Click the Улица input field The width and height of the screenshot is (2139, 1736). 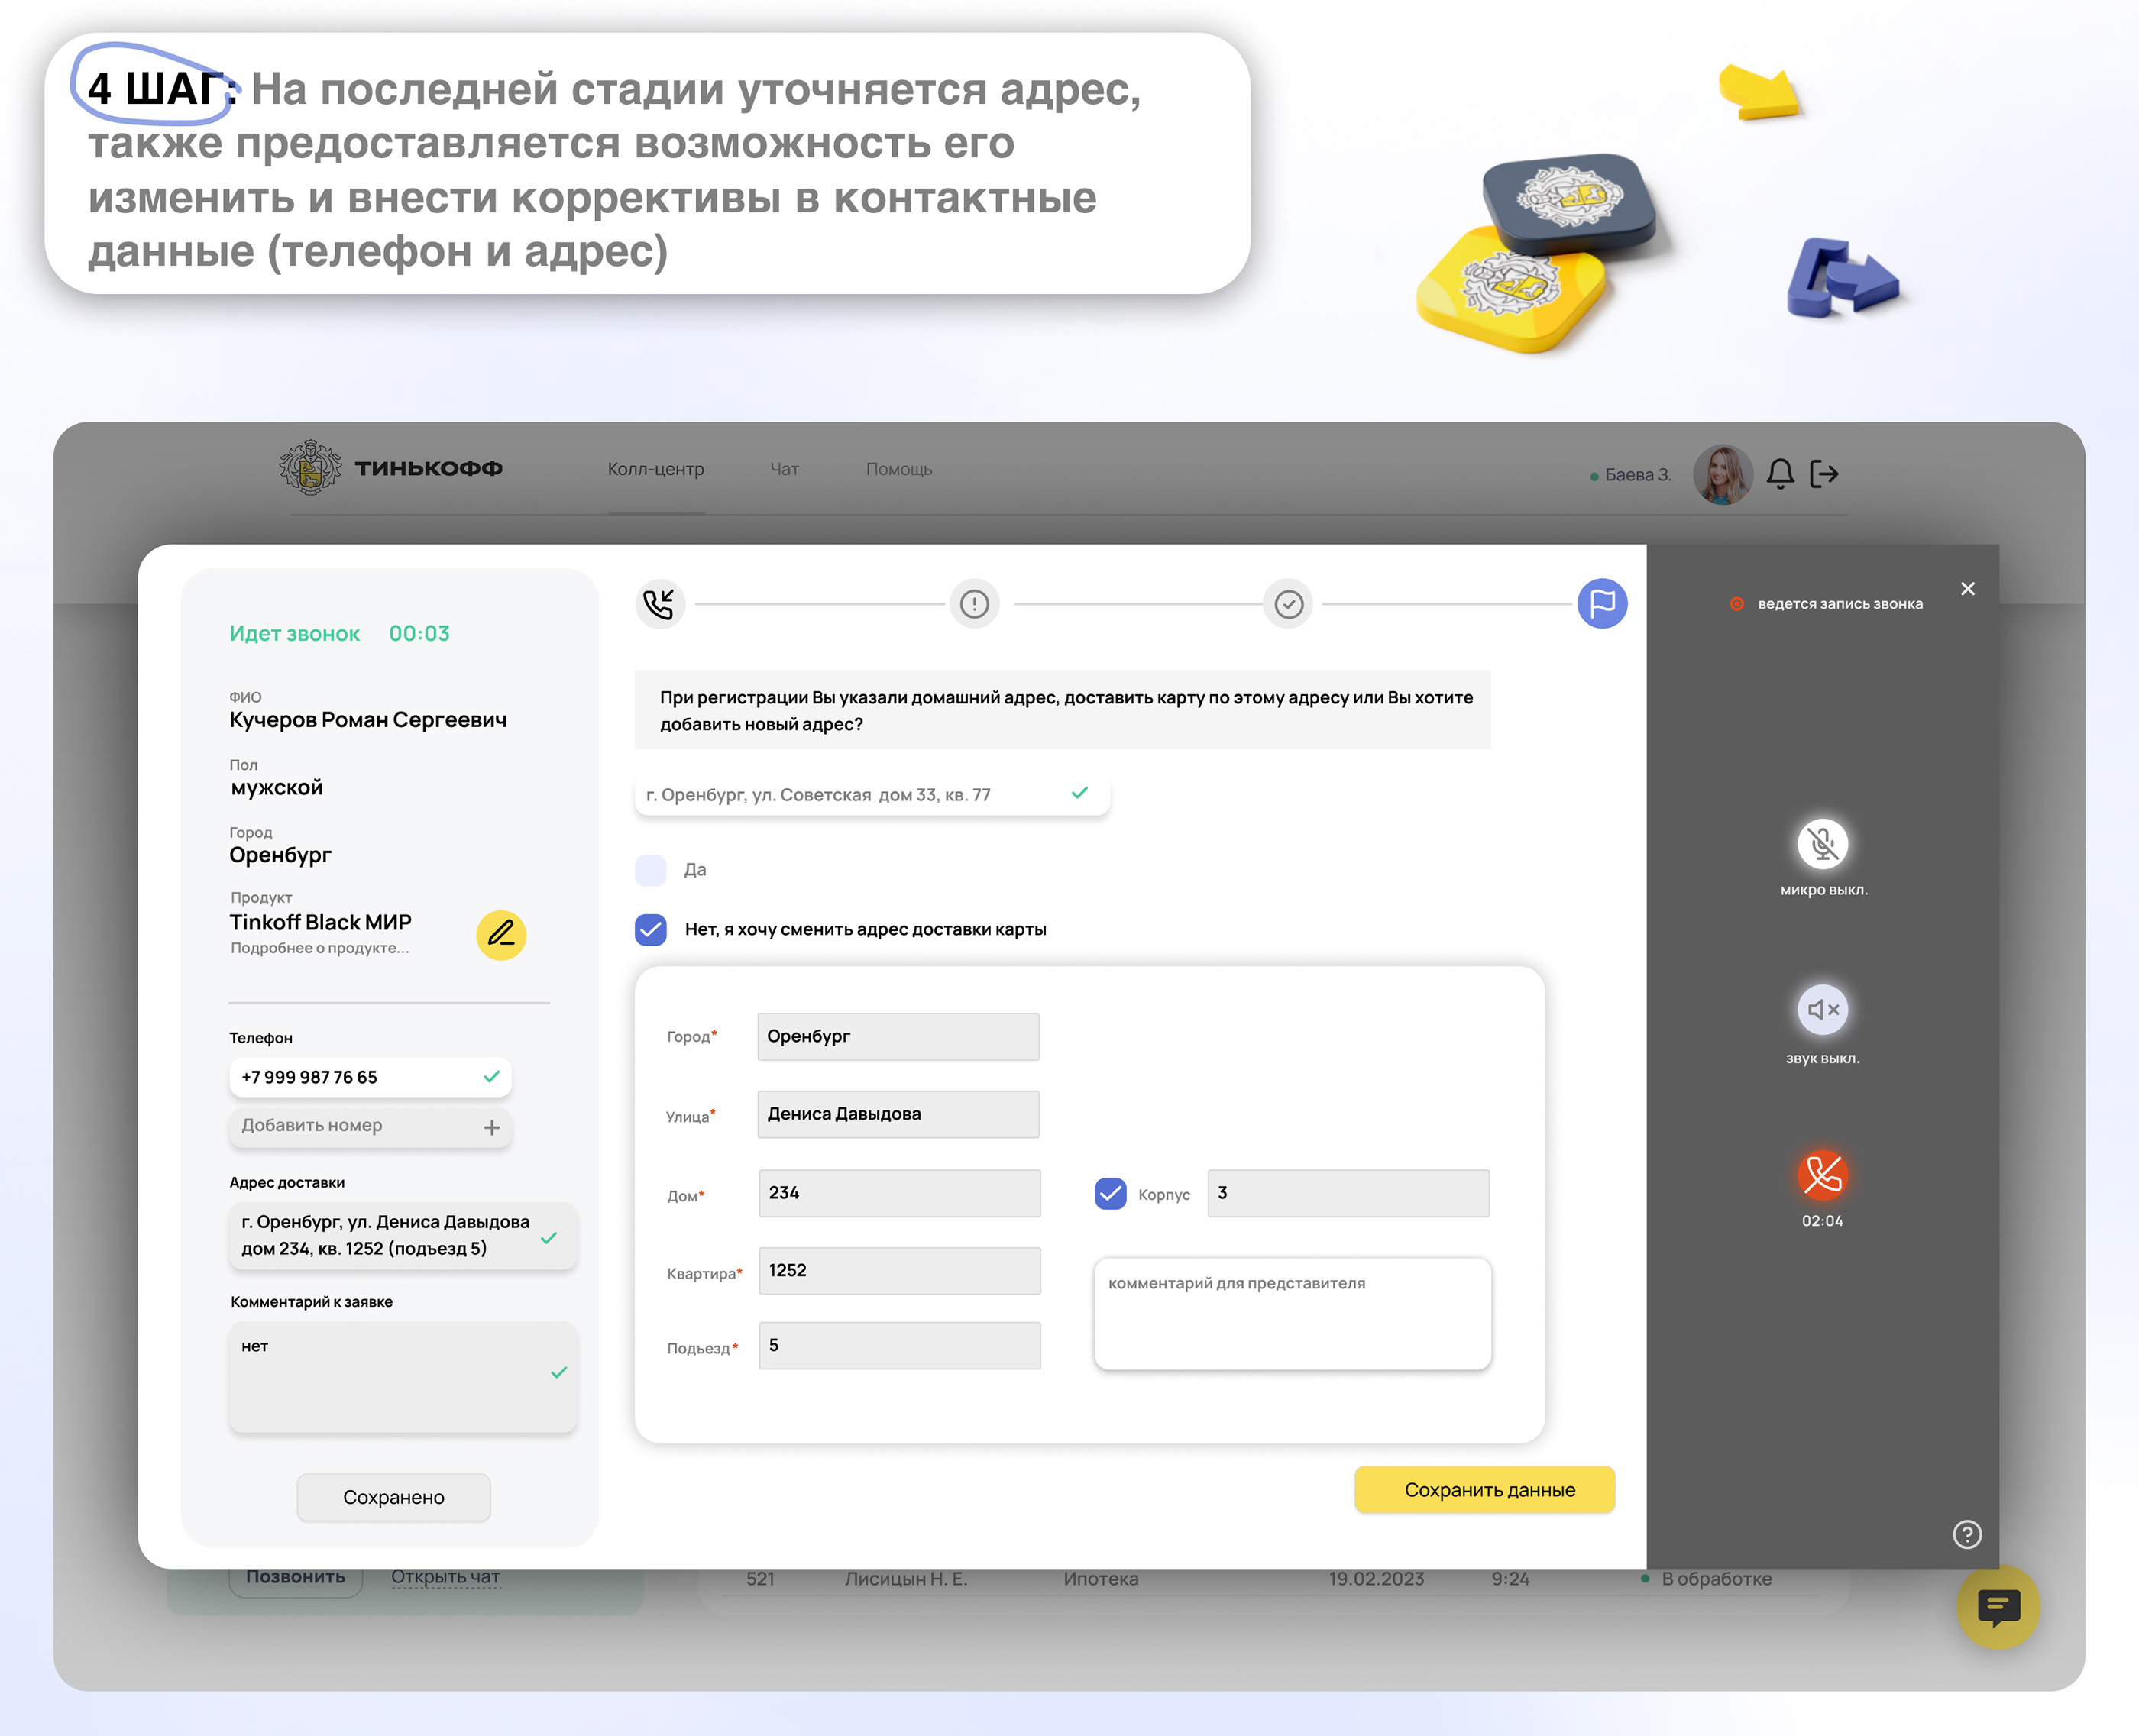897,1114
